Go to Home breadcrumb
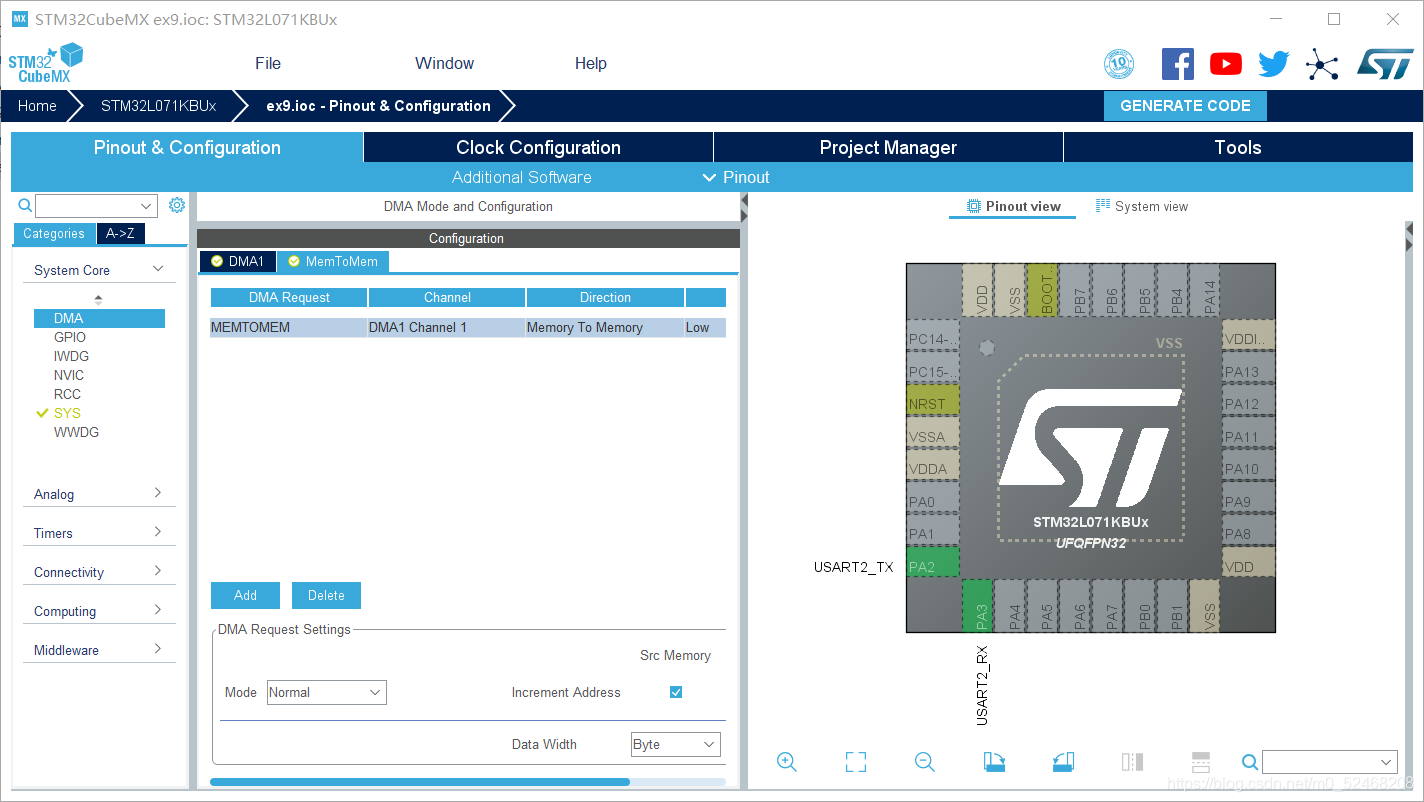This screenshot has height=802, width=1424. click(37, 106)
